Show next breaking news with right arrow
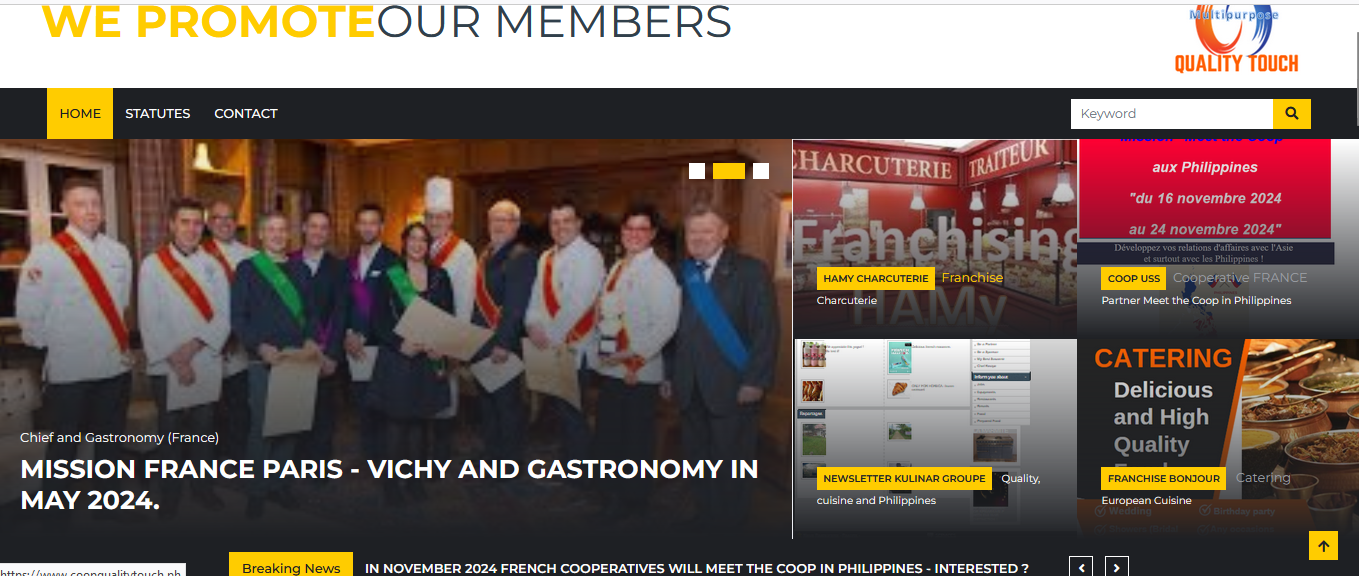The image size is (1359, 576). point(1117,568)
